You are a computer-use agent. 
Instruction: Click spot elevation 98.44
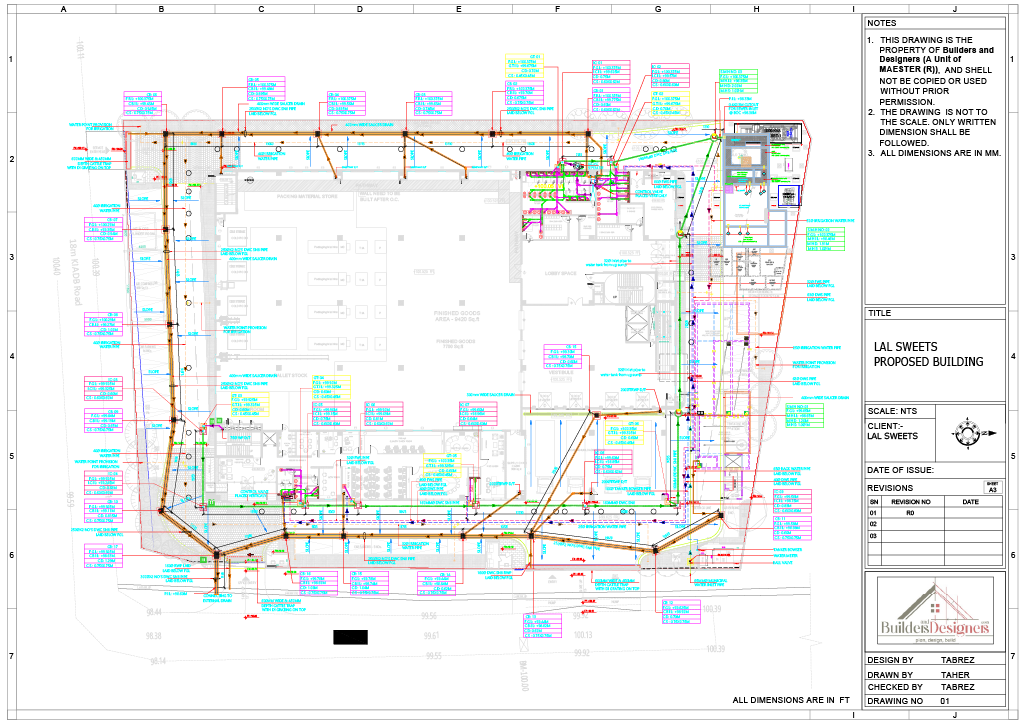click(154, 612)
